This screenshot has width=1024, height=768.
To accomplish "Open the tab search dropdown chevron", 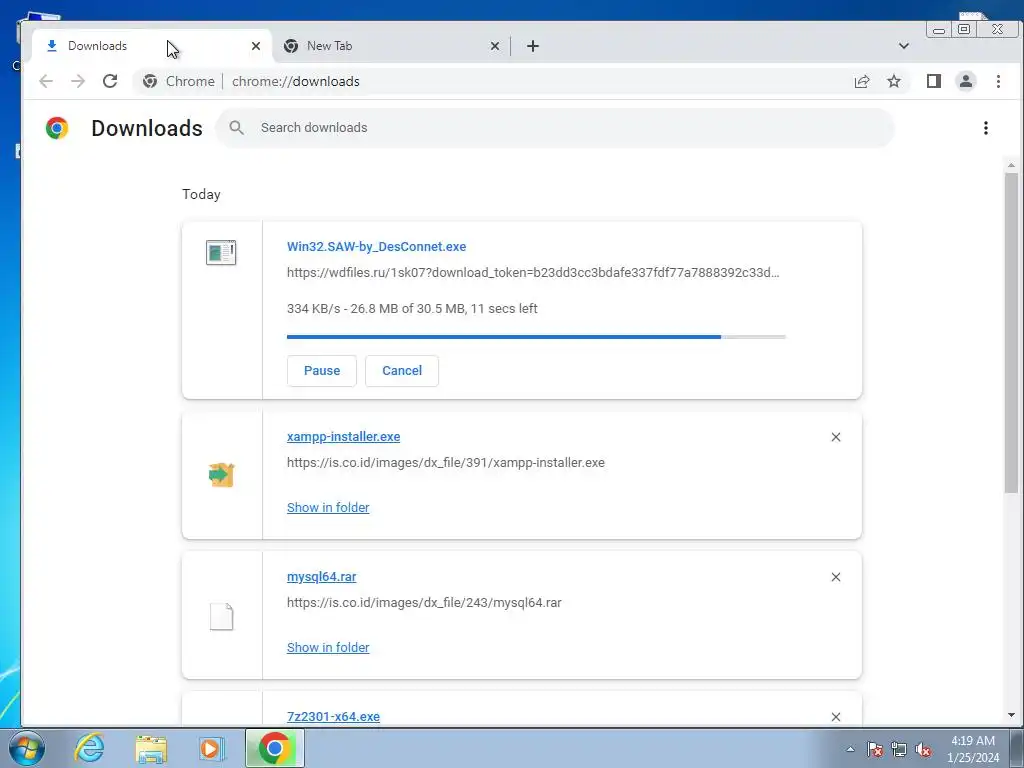I will pos(904,46).
